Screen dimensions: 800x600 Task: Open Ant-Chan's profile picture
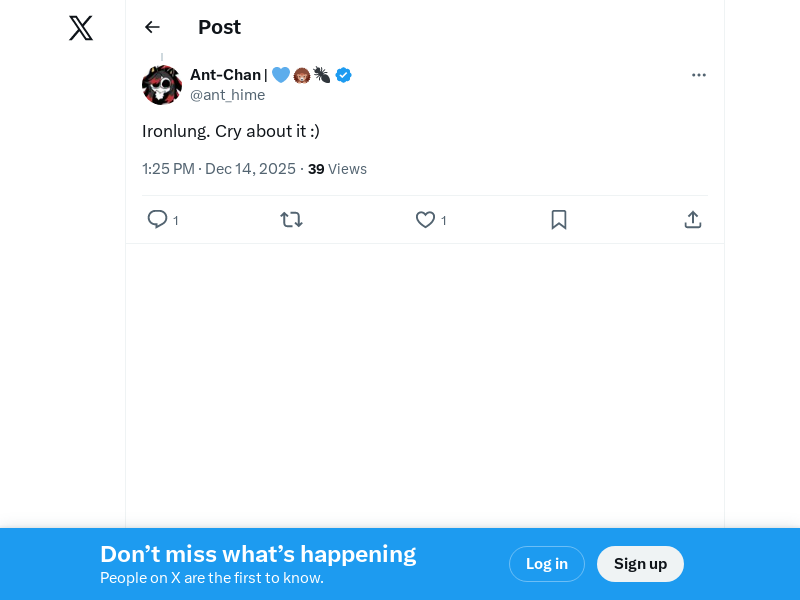click(162, 85)
